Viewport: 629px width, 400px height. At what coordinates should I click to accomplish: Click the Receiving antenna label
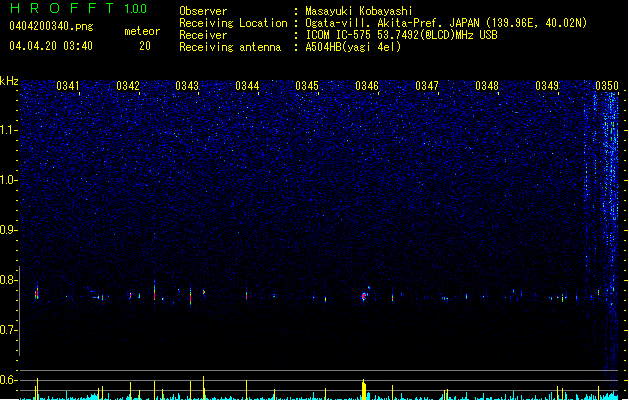[230, 47]
